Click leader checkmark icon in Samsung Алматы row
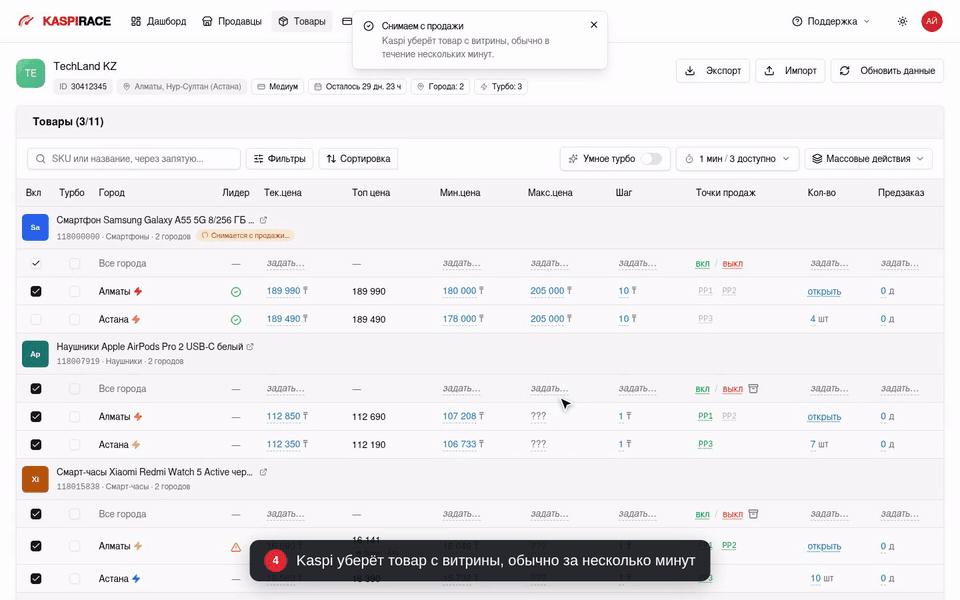This screenshot has height=600, width=960. (x=236, y=292)
